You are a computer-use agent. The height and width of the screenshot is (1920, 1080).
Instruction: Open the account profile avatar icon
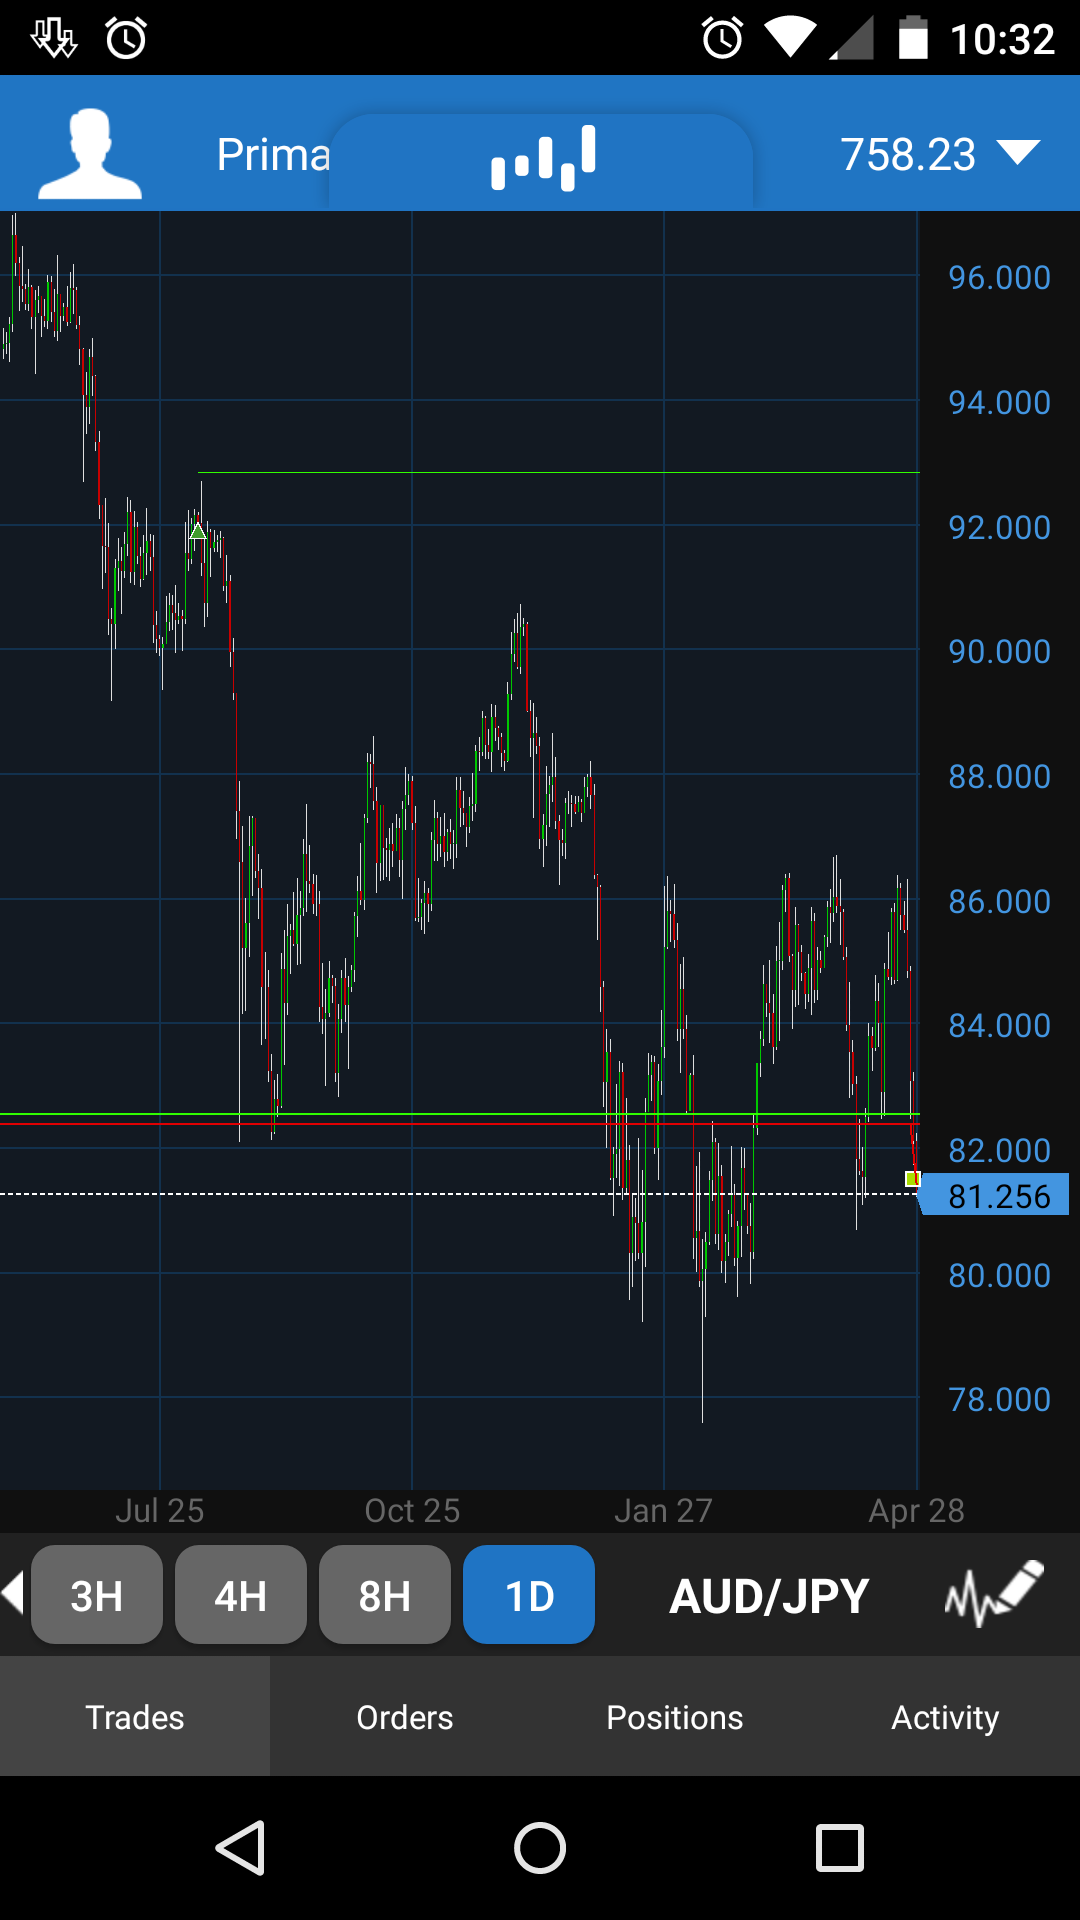click(x=90, y=154)
